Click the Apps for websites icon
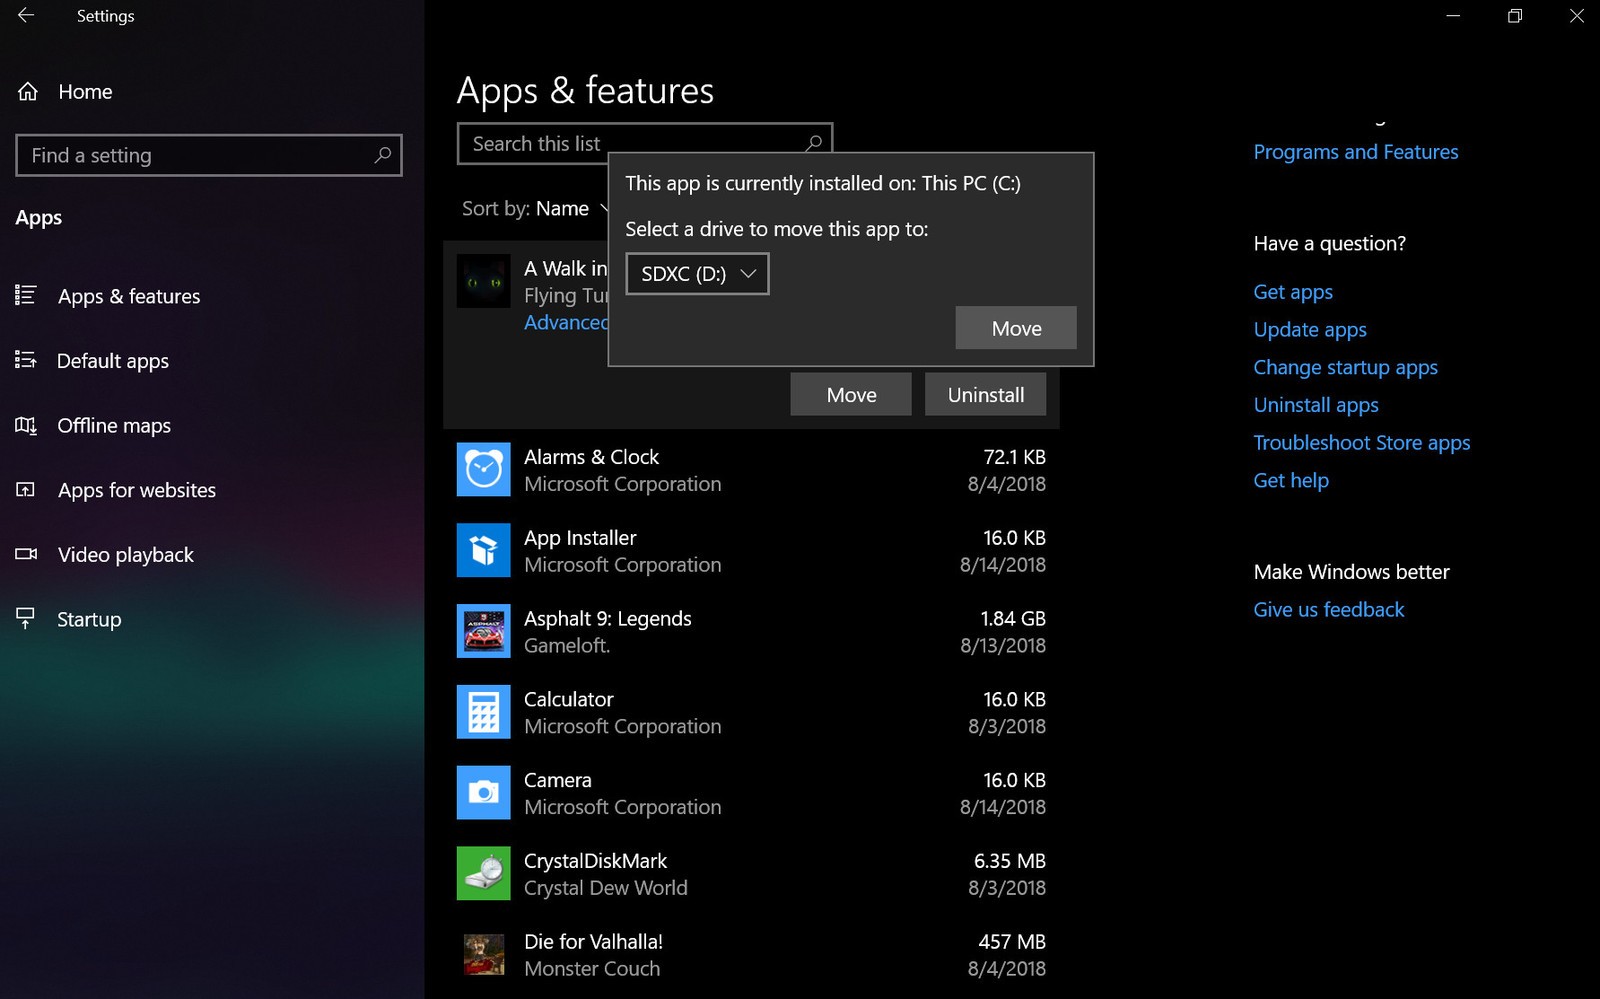This screenshot has height=999, width=1600. click(x=26, y=490)
